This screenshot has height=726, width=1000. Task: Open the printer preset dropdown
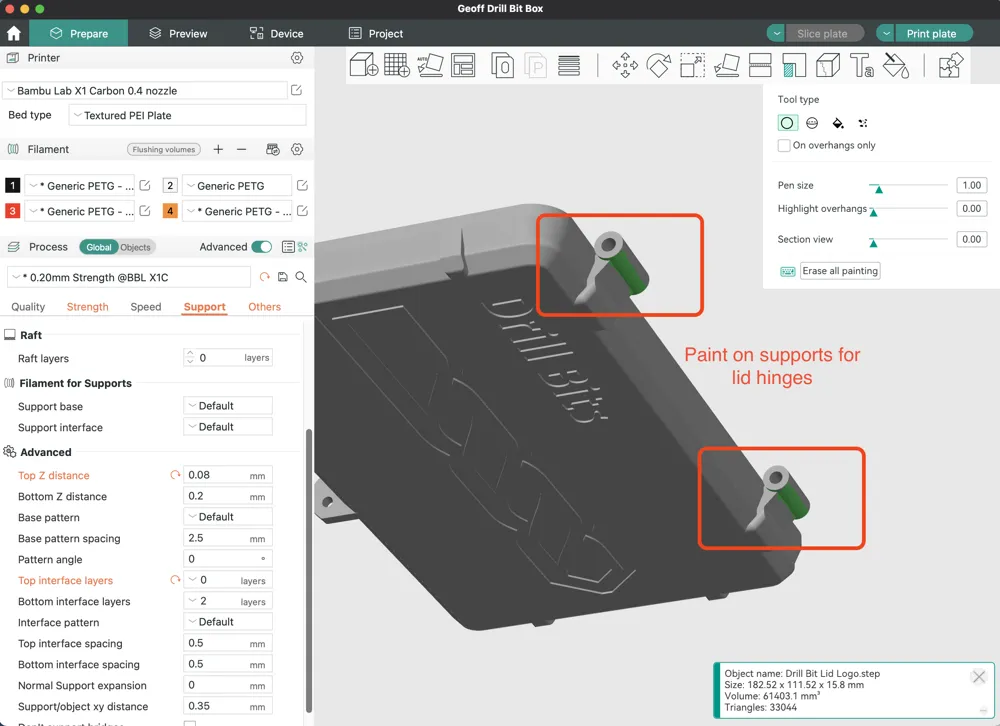145,91
